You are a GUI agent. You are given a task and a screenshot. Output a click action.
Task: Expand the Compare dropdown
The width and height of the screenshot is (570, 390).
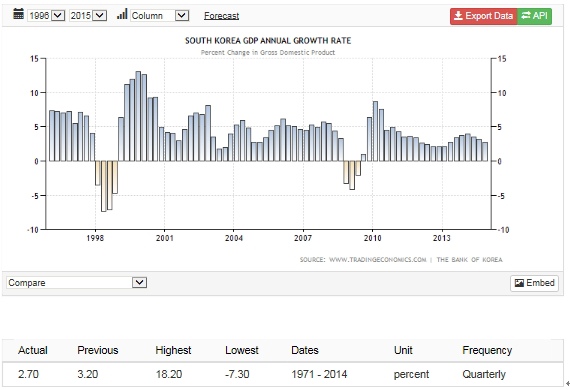(x=77, y=282)
